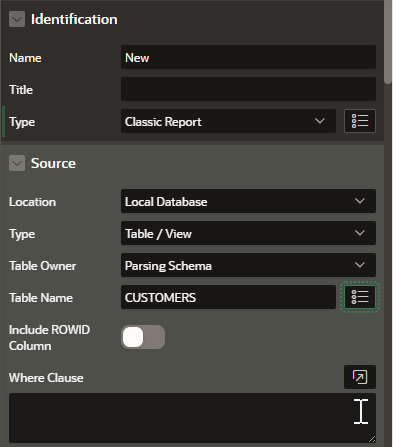Open the Classic Report type dropdown
393x447 pixels.
pos(228,121)
